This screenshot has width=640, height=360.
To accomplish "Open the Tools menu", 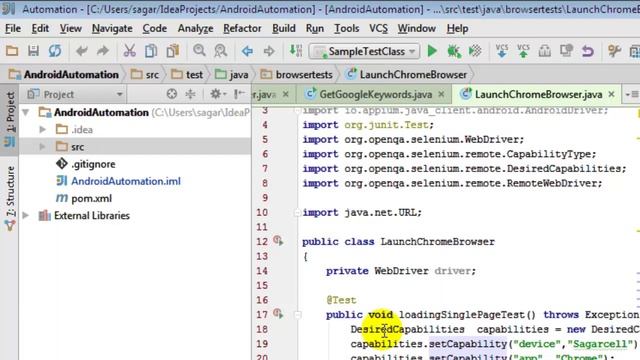I will (x=347, y=29).
